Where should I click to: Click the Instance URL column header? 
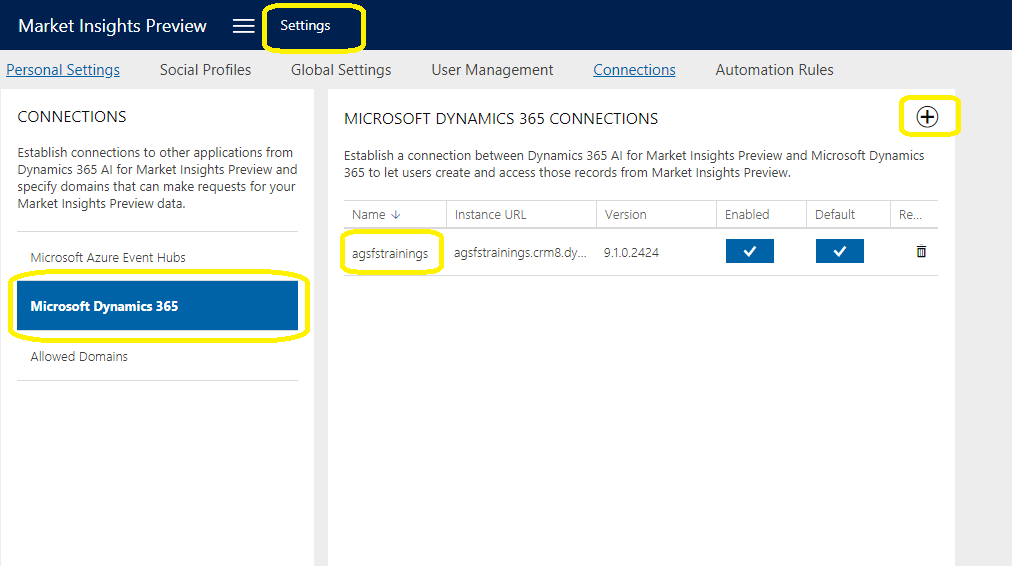[491, 214]
